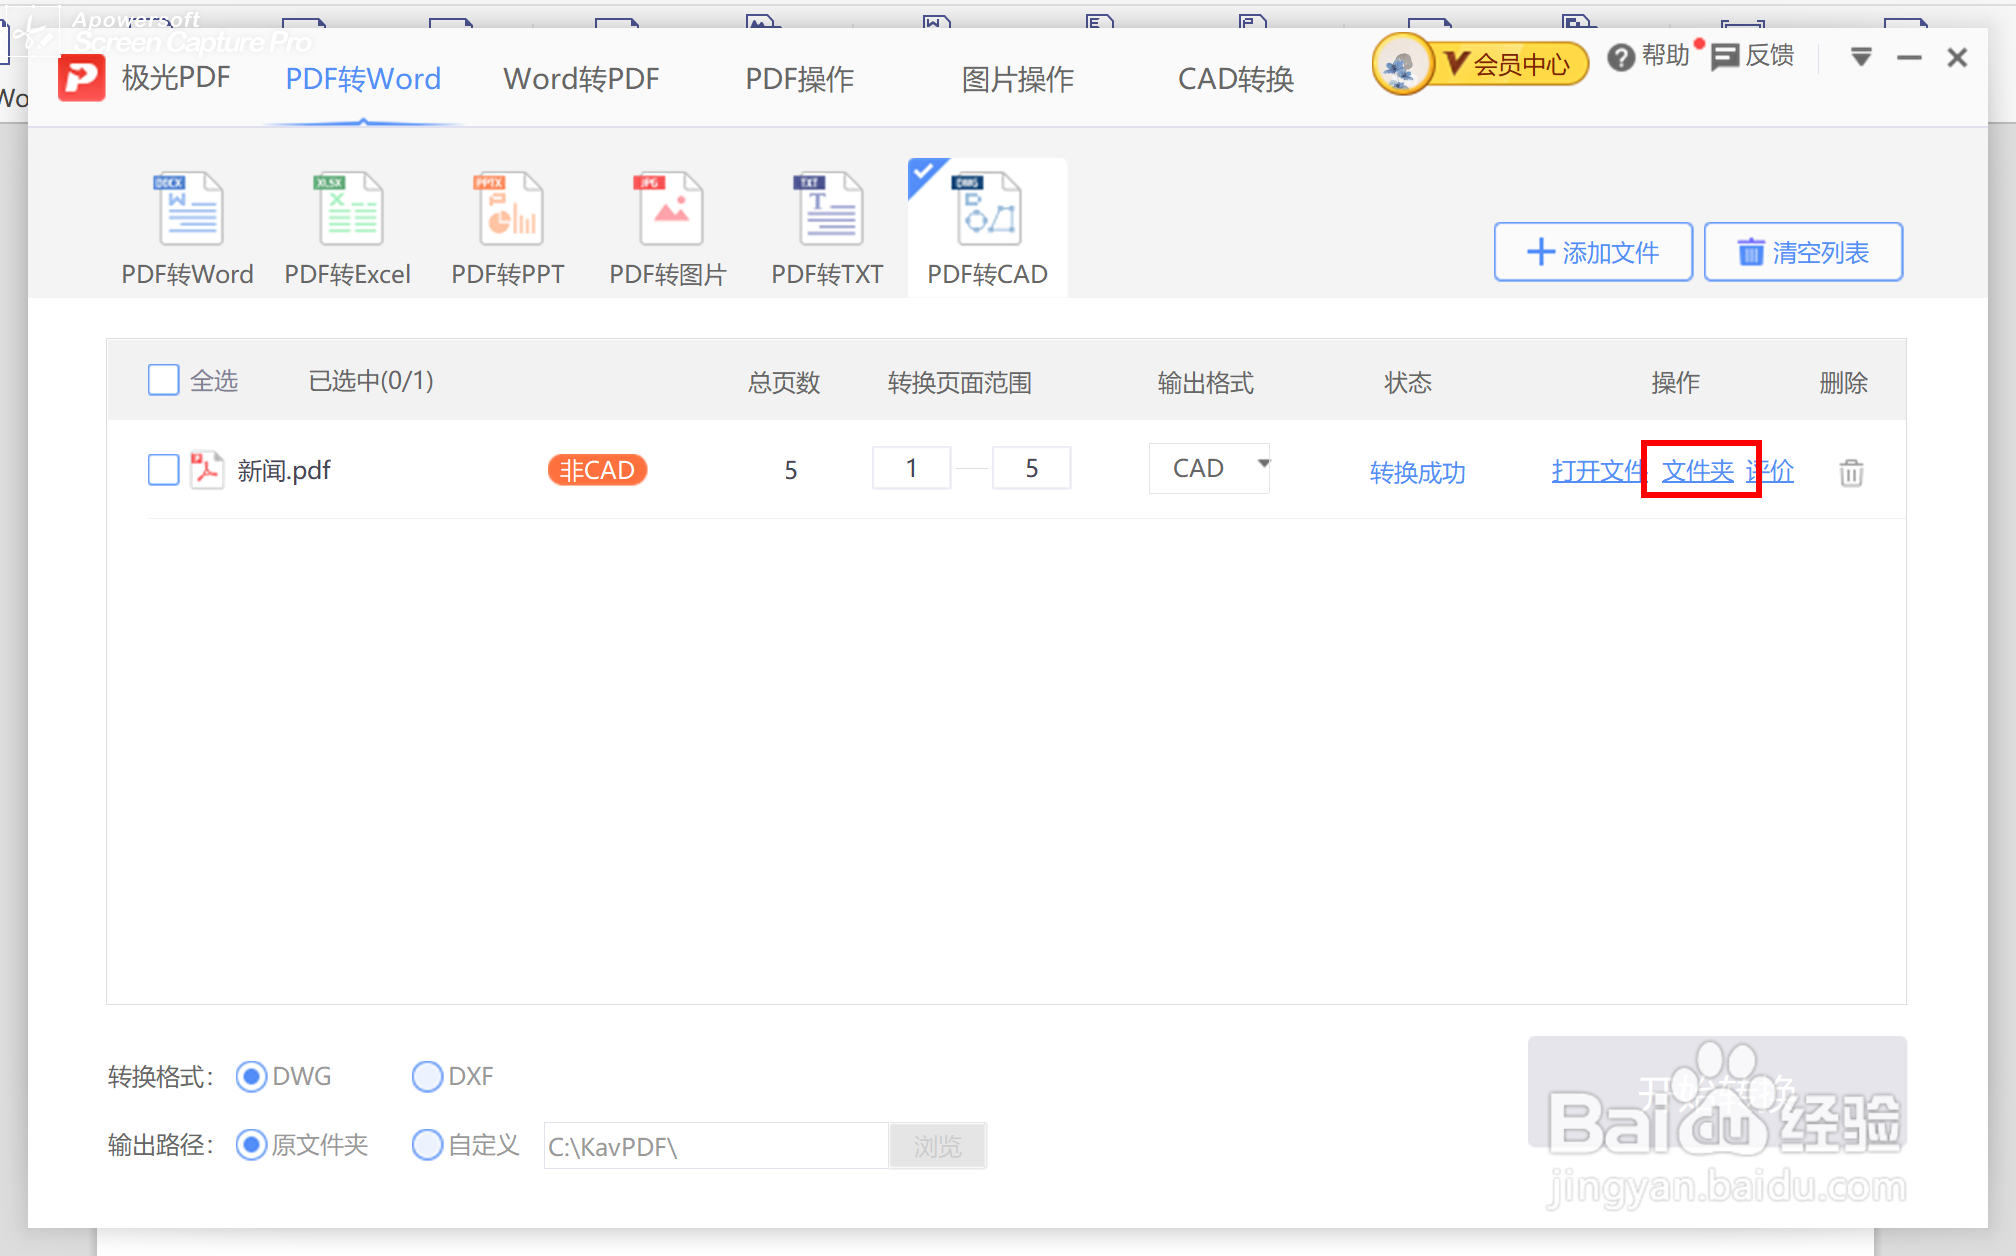Viewport: 2016px width, 1256px height.
Task: Select the DXF format radio button
Action: (x=427, y=1076)
